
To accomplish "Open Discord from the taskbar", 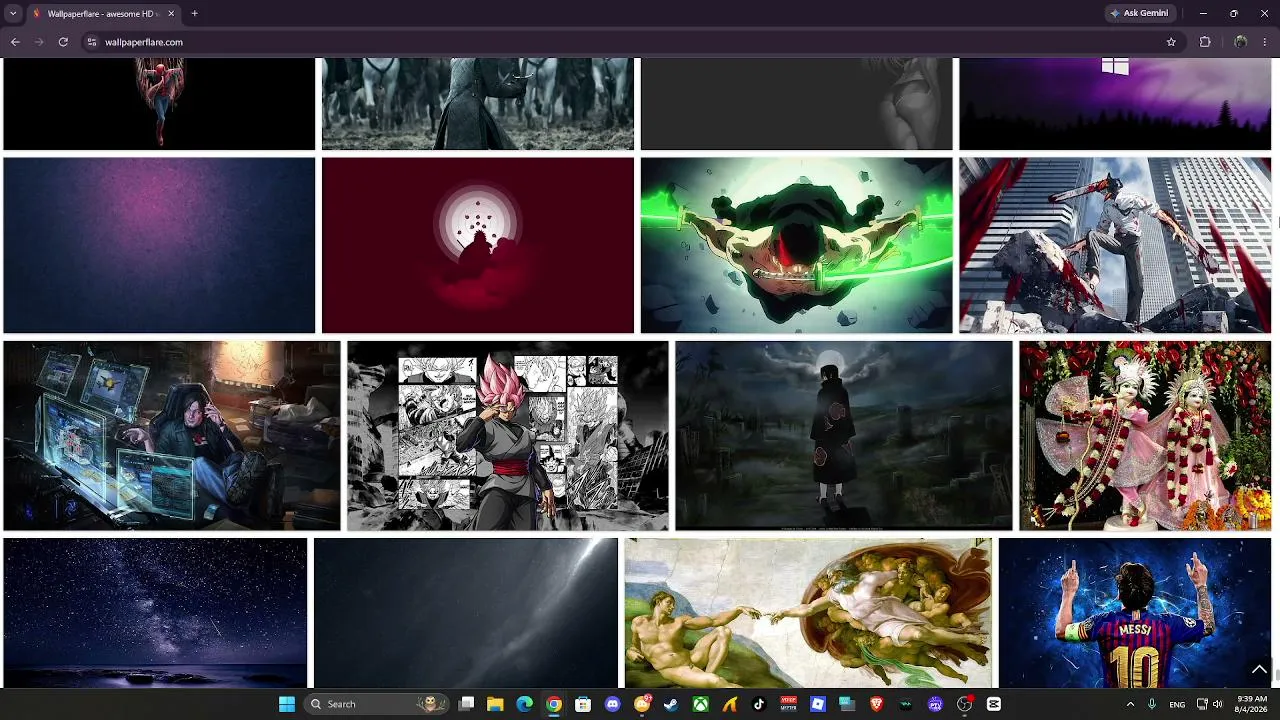I will pos(613,704).
